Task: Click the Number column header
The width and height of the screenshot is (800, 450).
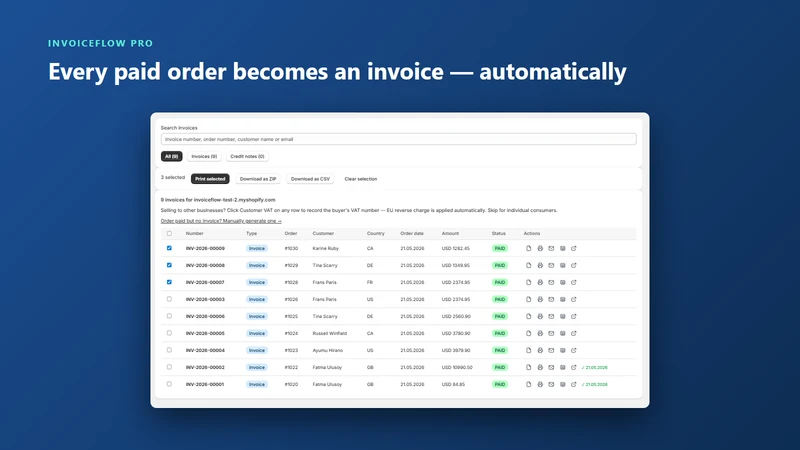Action: [x=194, y=234]
